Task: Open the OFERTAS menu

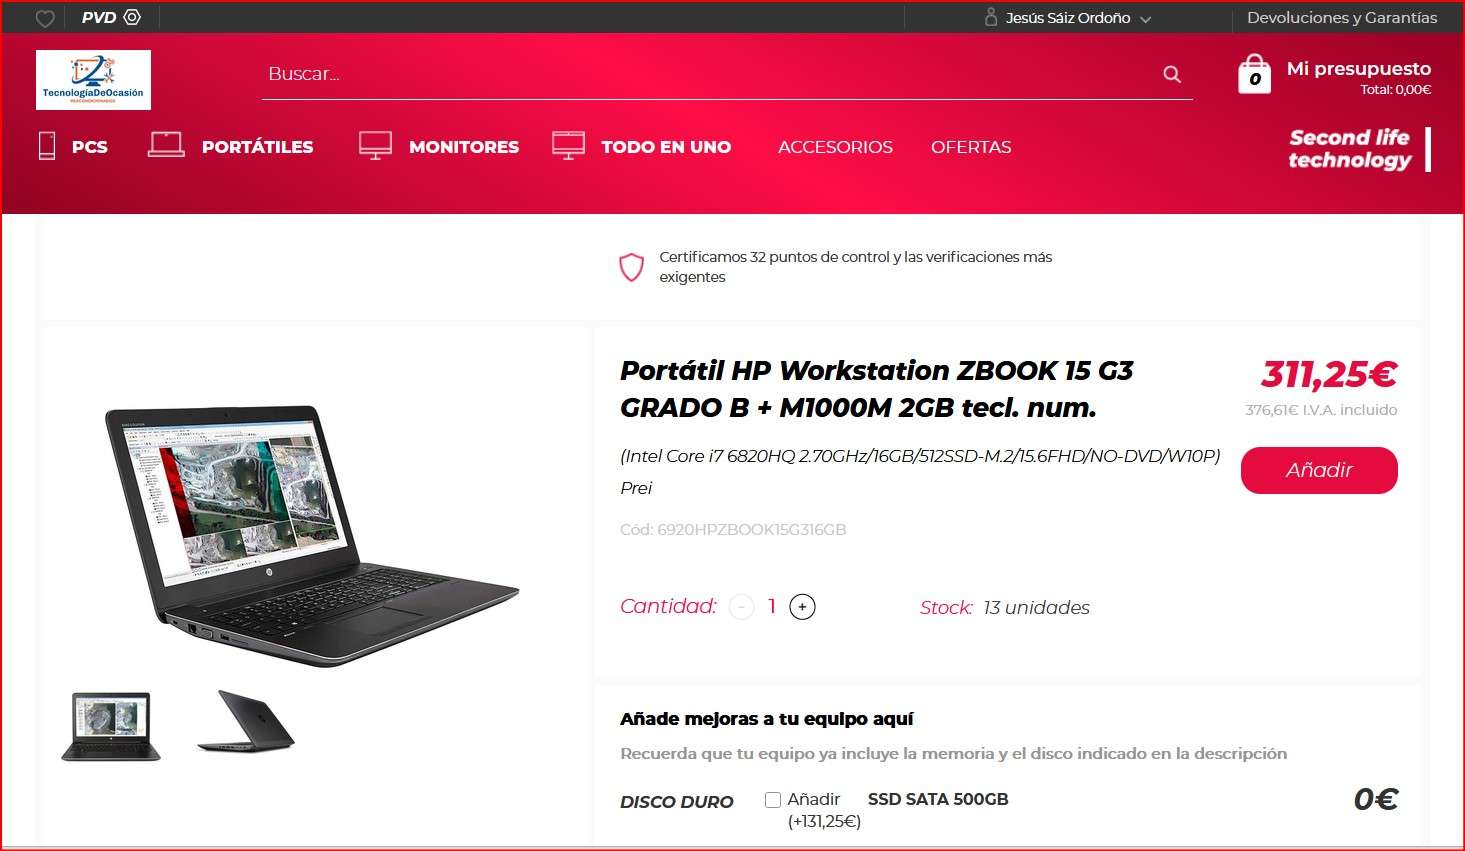Action: pyautogui.click(x=971, y=147)
